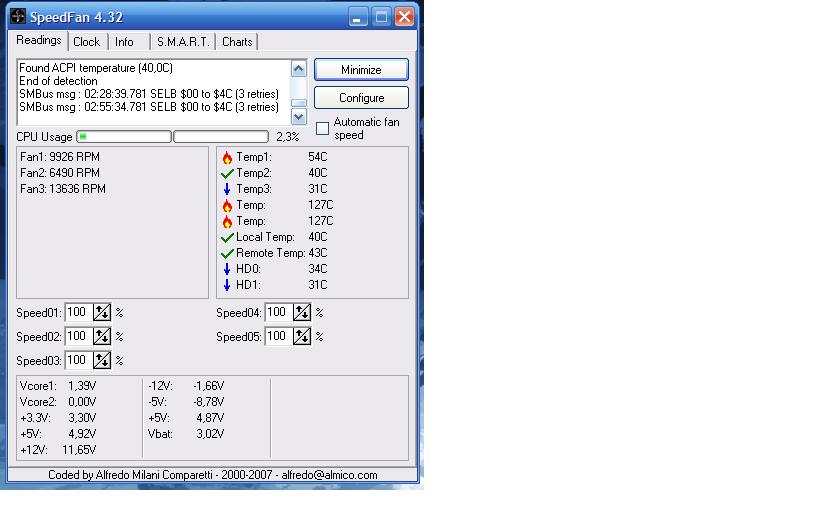
Task: Click the green checkmark next to Temp2
Action: pyautogui.click(x=227, y=174)
